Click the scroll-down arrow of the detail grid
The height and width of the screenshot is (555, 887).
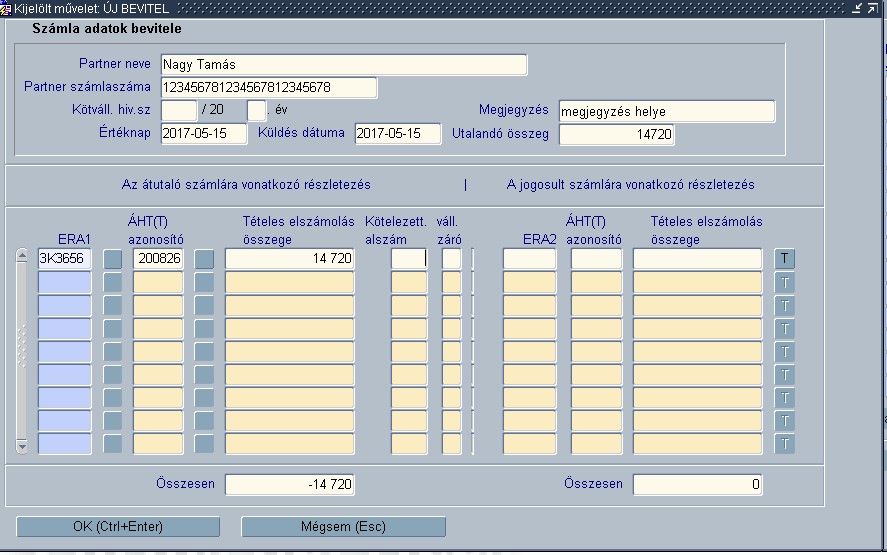tap(21, 446)
